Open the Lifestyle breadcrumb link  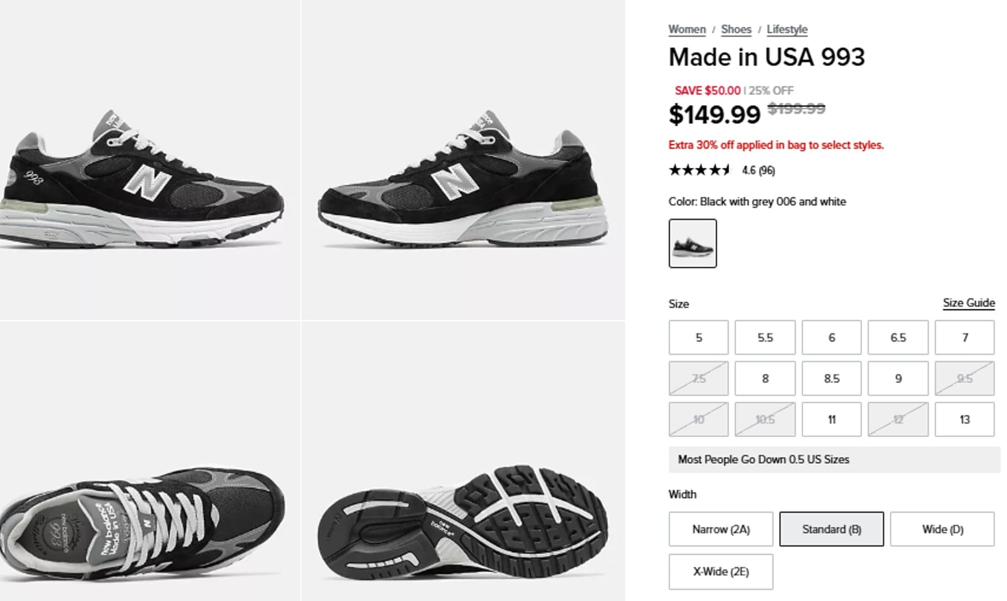coord(787,30)
